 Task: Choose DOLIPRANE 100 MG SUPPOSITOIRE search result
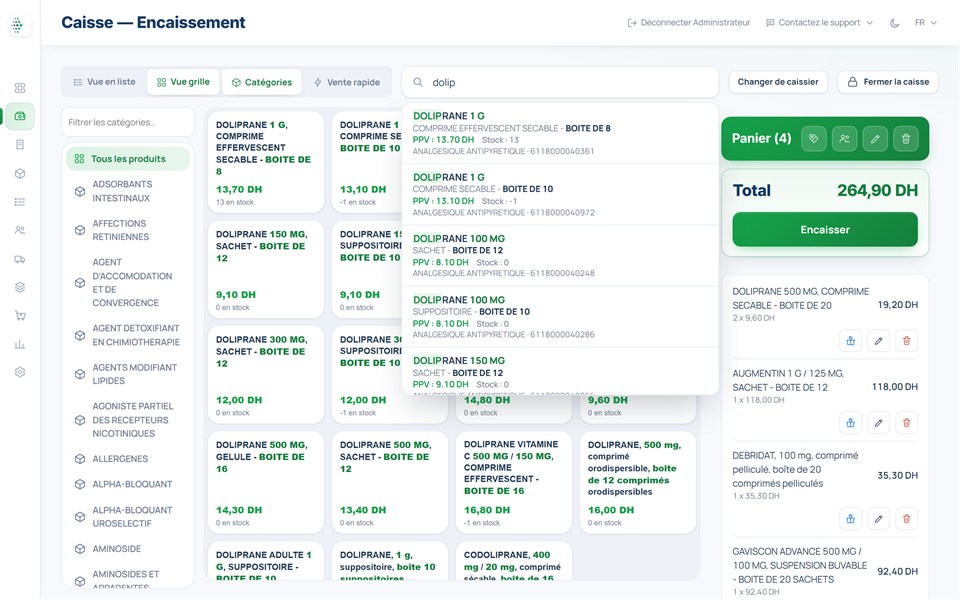560,317
